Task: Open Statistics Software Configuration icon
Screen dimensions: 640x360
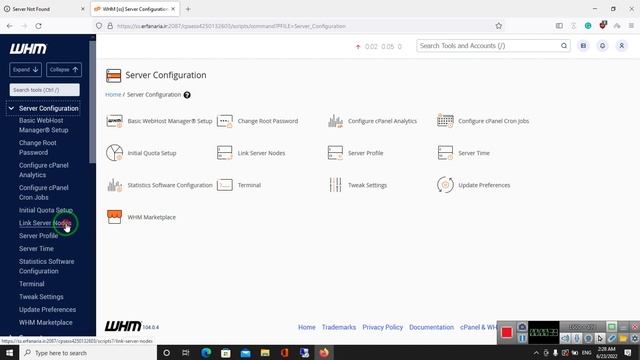Action: (x=114, y=185)
